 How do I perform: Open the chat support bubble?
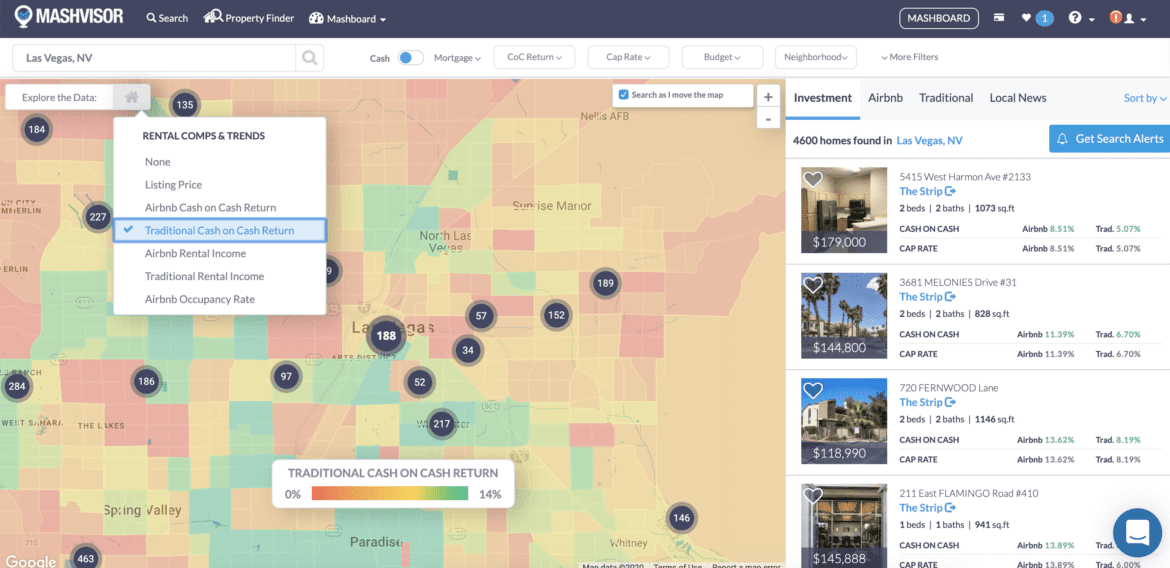click(1137, 532)
